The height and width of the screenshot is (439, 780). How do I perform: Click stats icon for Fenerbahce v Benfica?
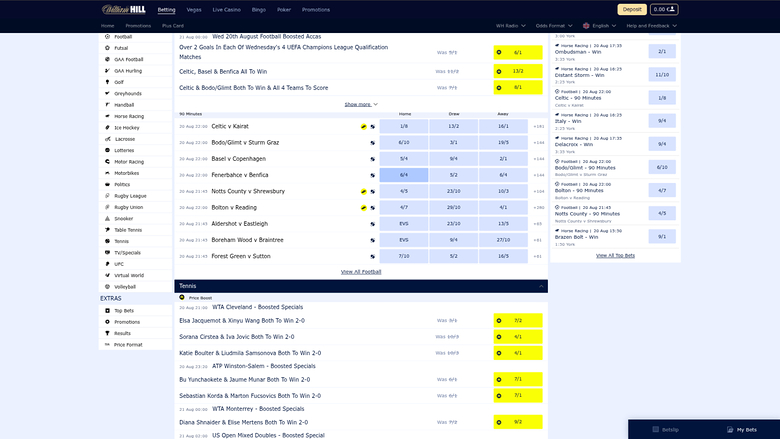point(372,175)
